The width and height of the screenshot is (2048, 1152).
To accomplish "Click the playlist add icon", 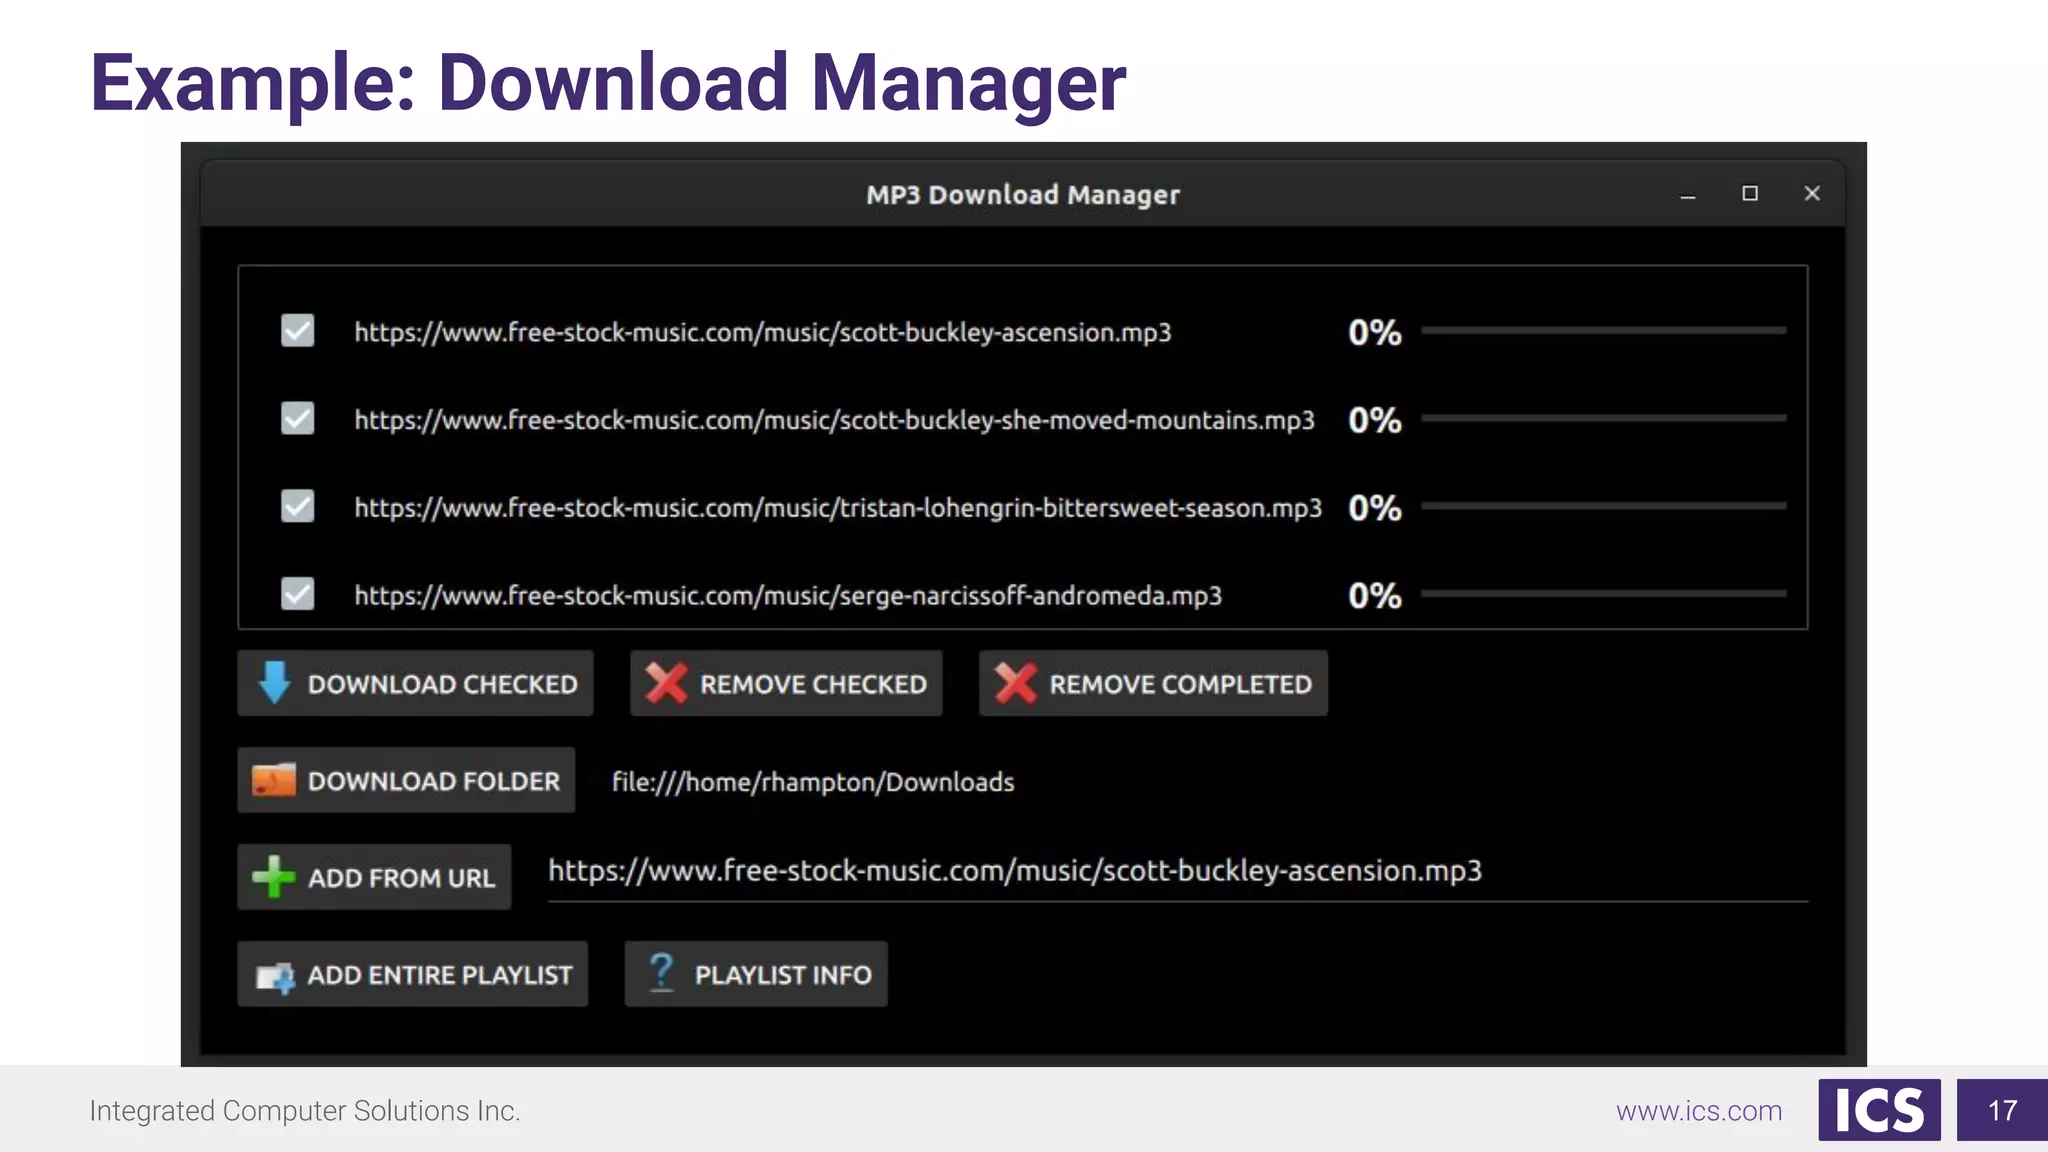I will 275,975.
